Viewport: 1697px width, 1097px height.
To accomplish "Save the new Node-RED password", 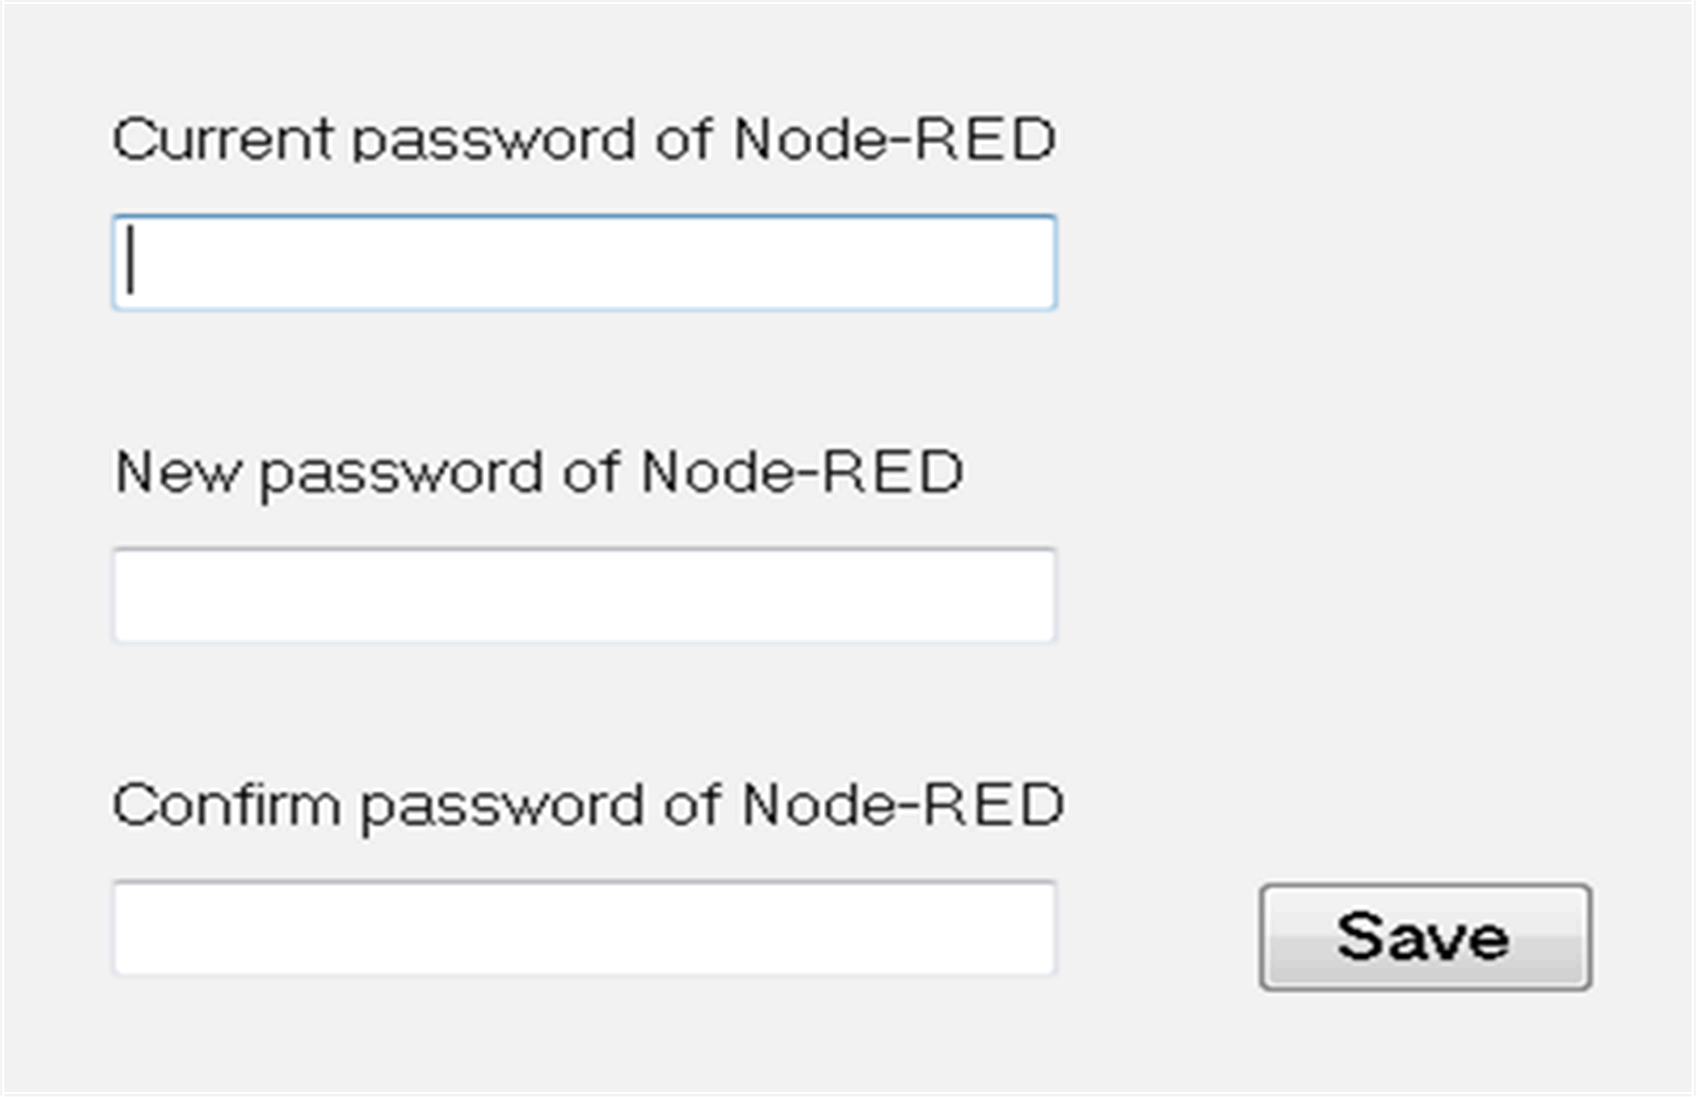I will [x=1424, y=937].
